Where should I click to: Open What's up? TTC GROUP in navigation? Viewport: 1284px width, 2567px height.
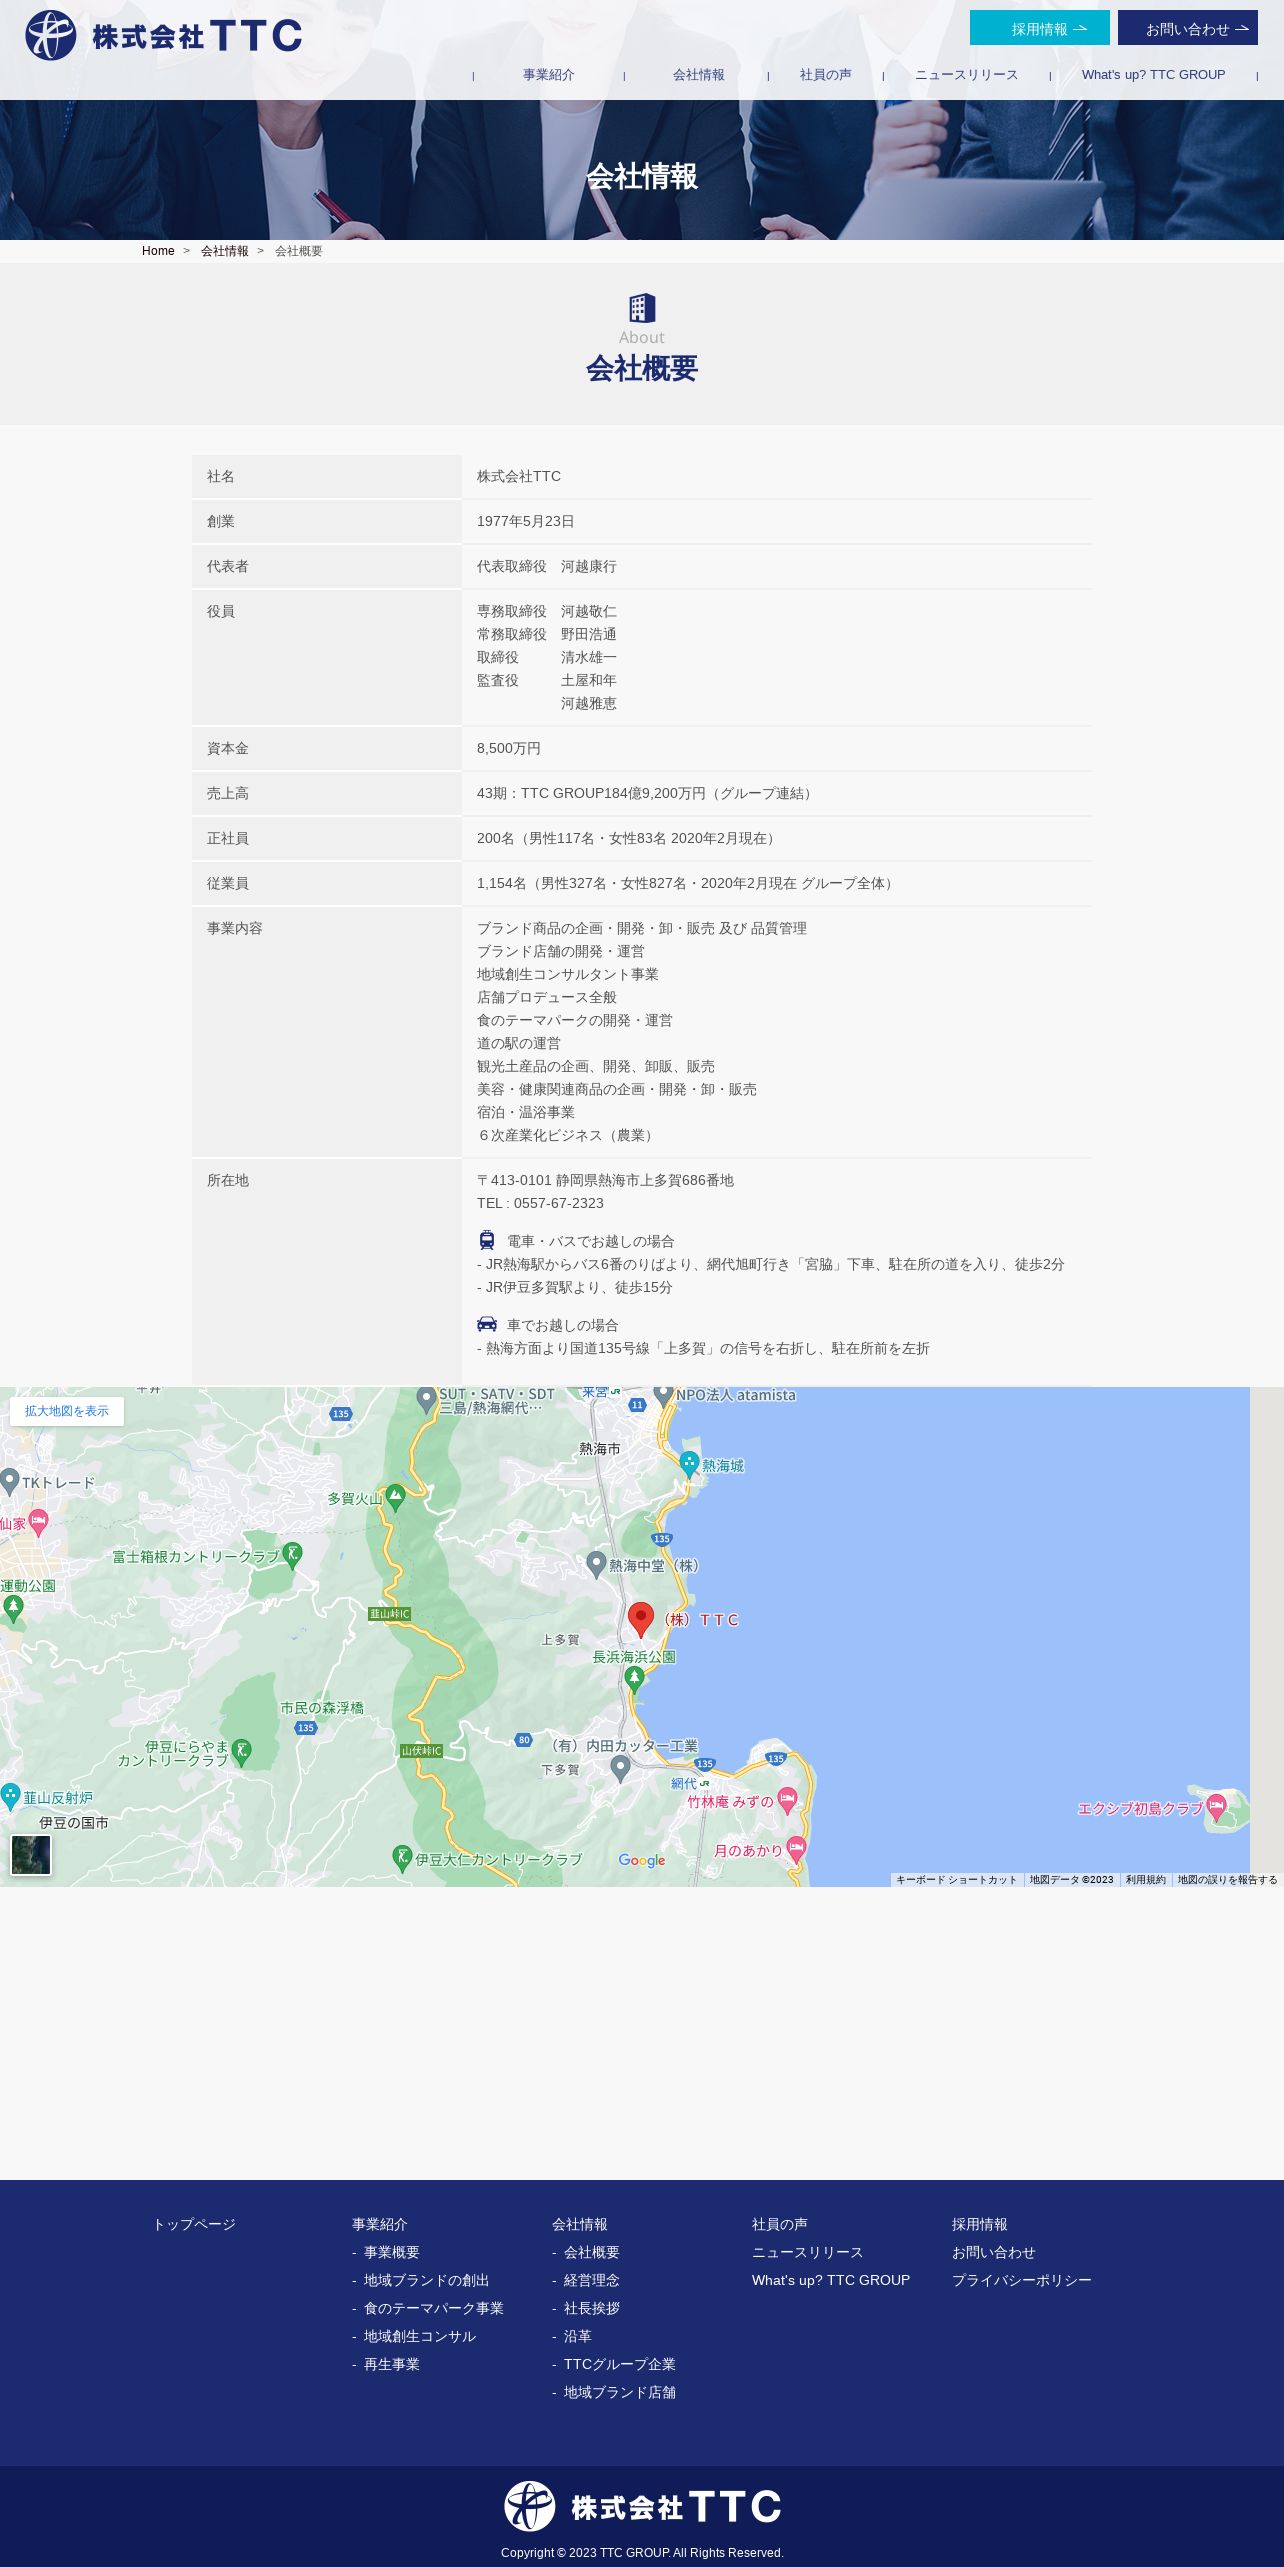(1153, 75)
